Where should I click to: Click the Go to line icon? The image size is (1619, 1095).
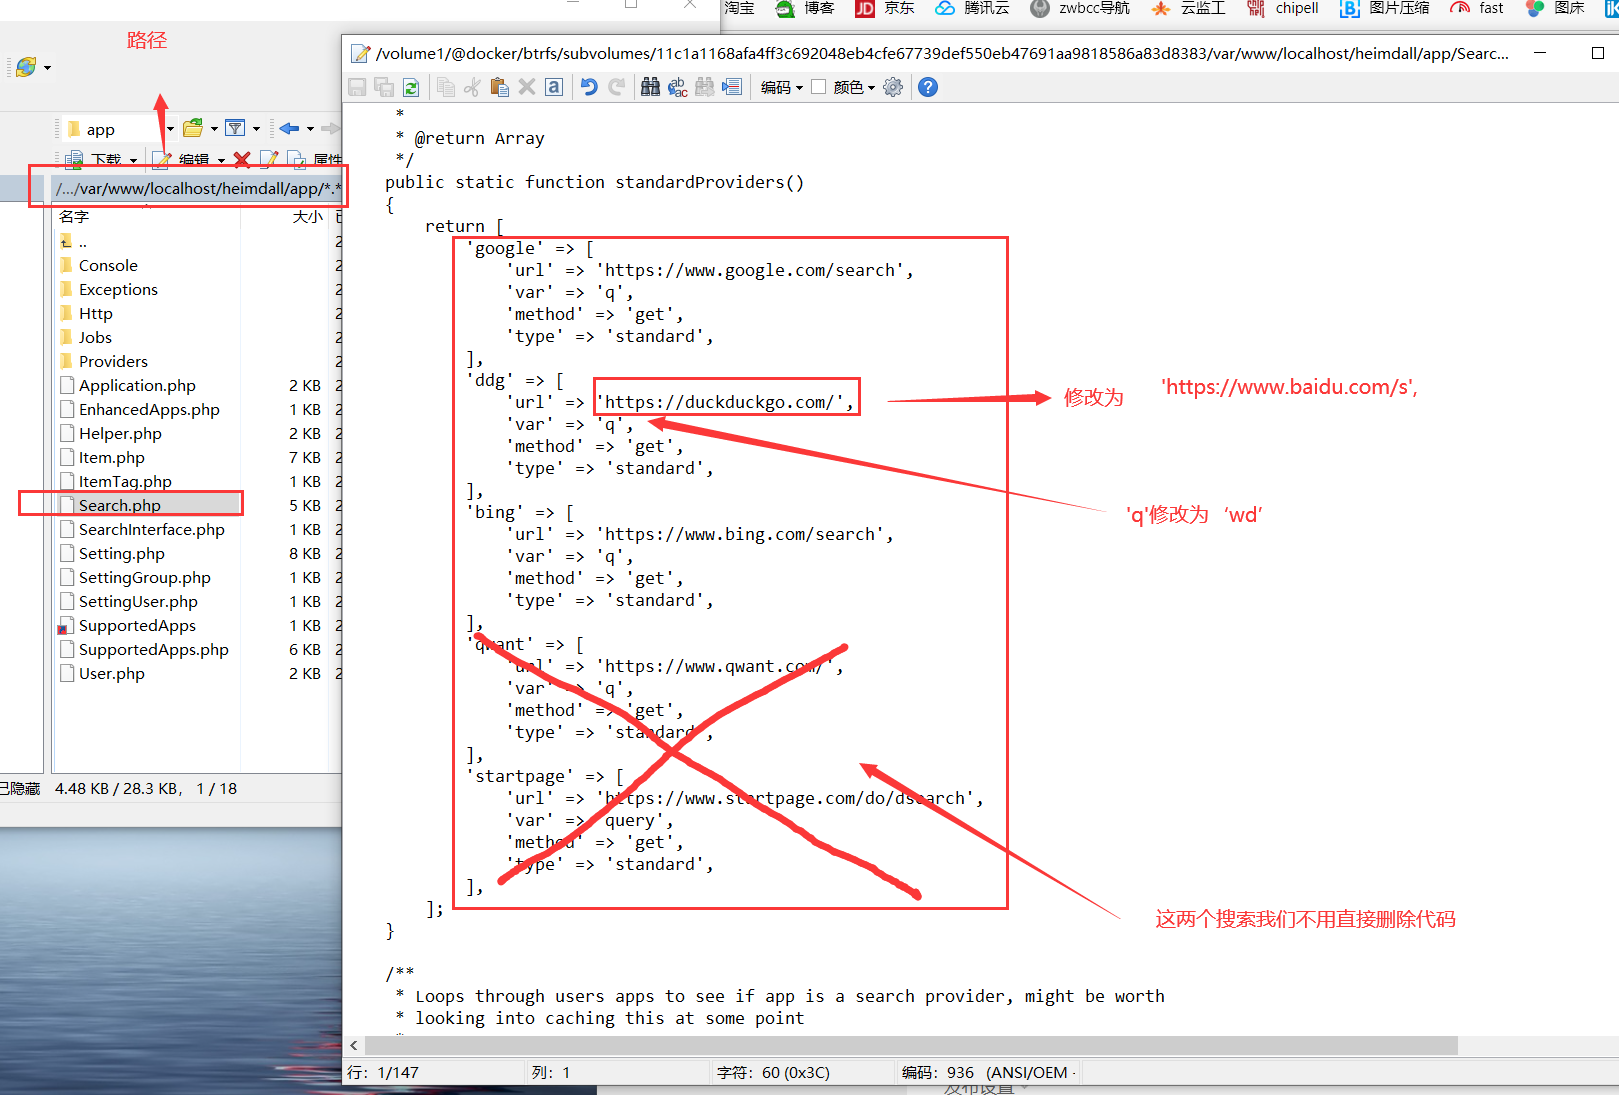pos(732,87)
